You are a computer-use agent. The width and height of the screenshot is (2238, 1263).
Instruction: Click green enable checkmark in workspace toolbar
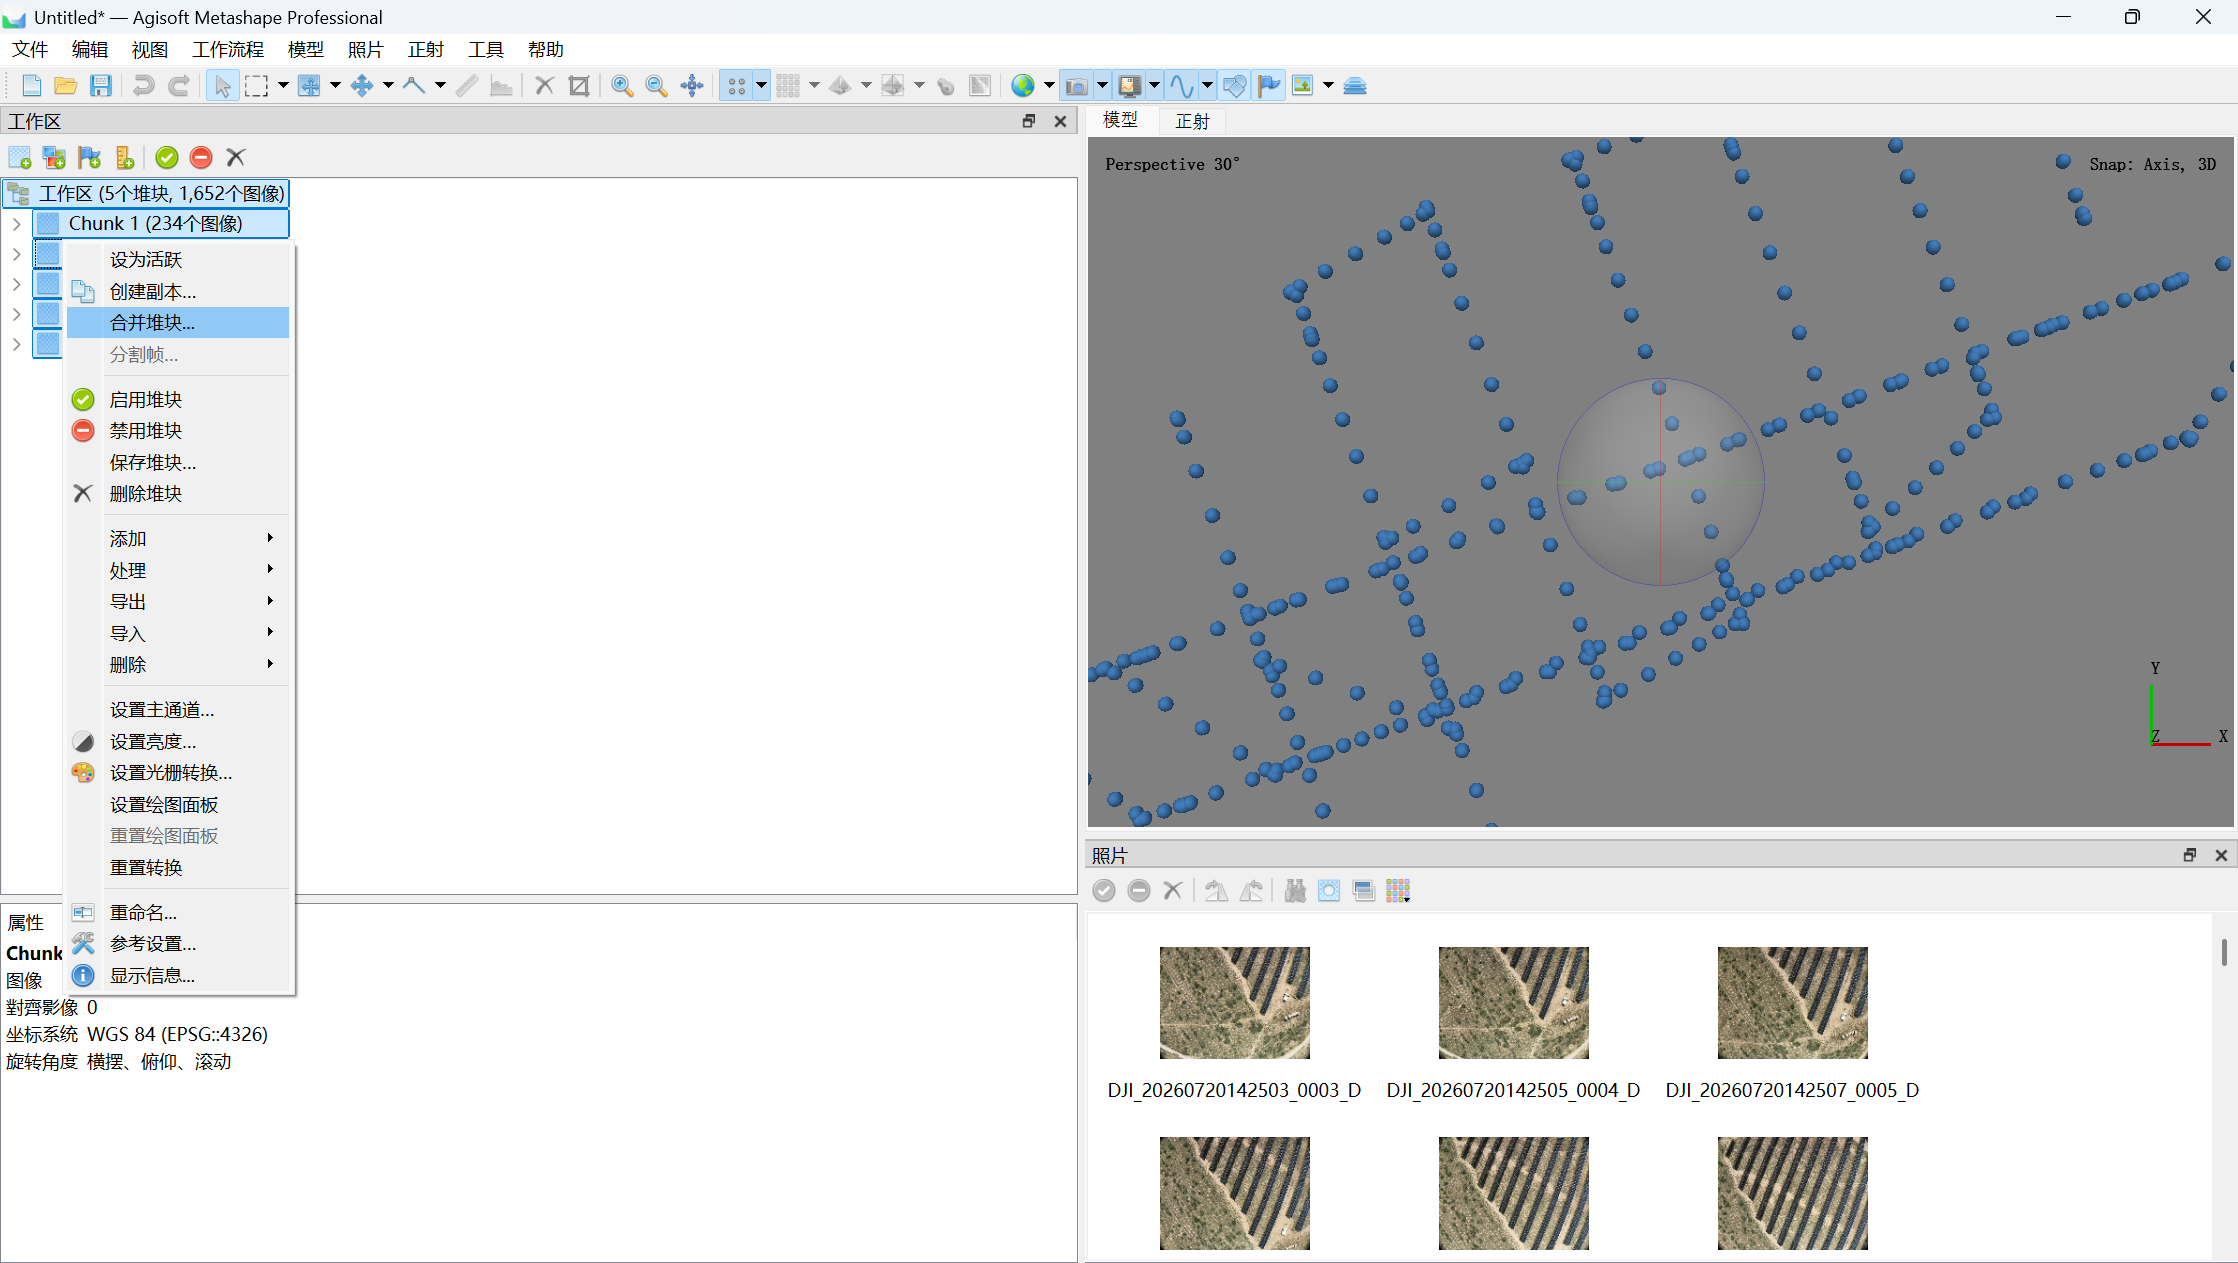pos(167,158)
